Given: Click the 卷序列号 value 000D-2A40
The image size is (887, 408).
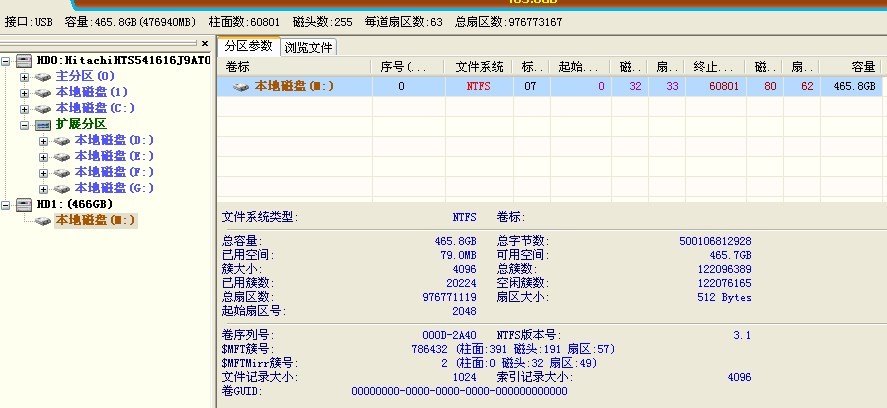Looking at the screenshot, I should pos(449,335).
